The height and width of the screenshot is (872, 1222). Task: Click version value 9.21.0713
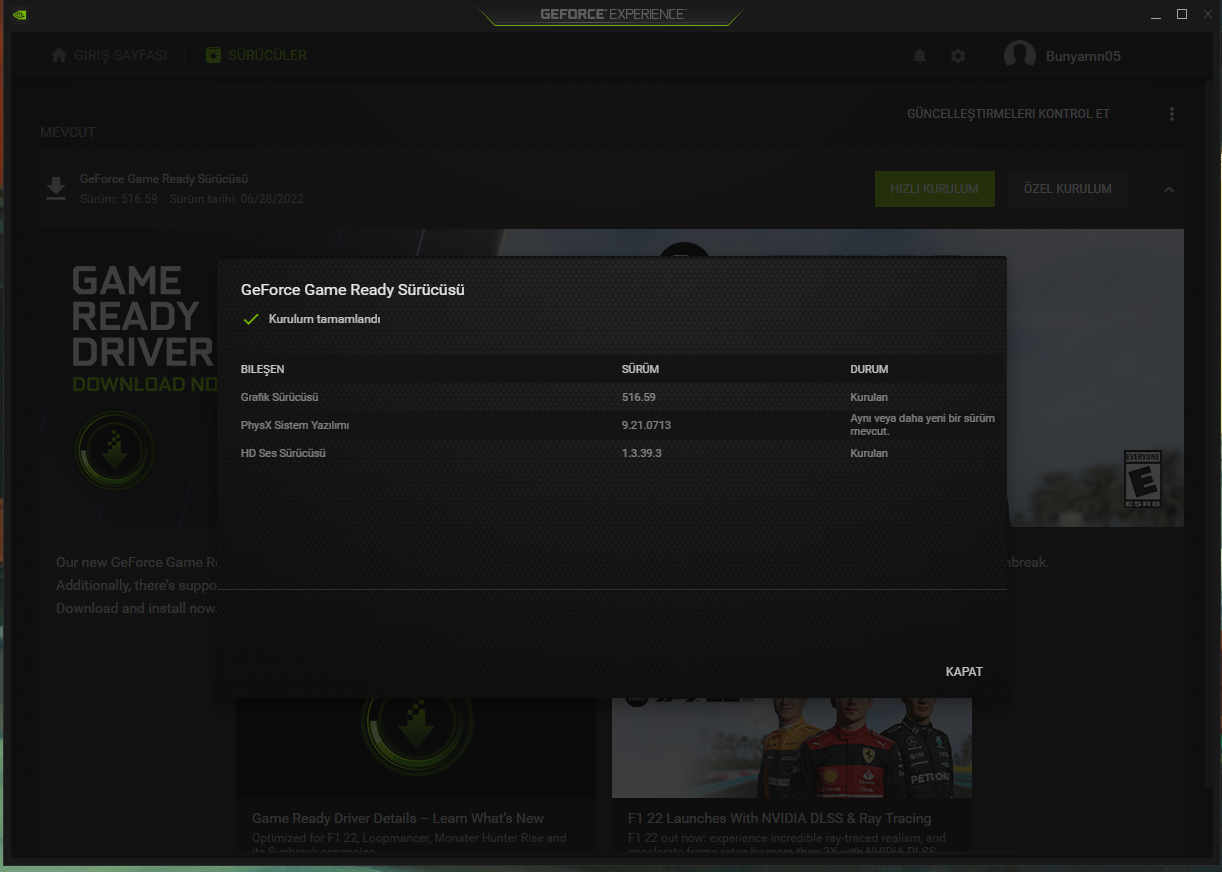tap(646, 425)
